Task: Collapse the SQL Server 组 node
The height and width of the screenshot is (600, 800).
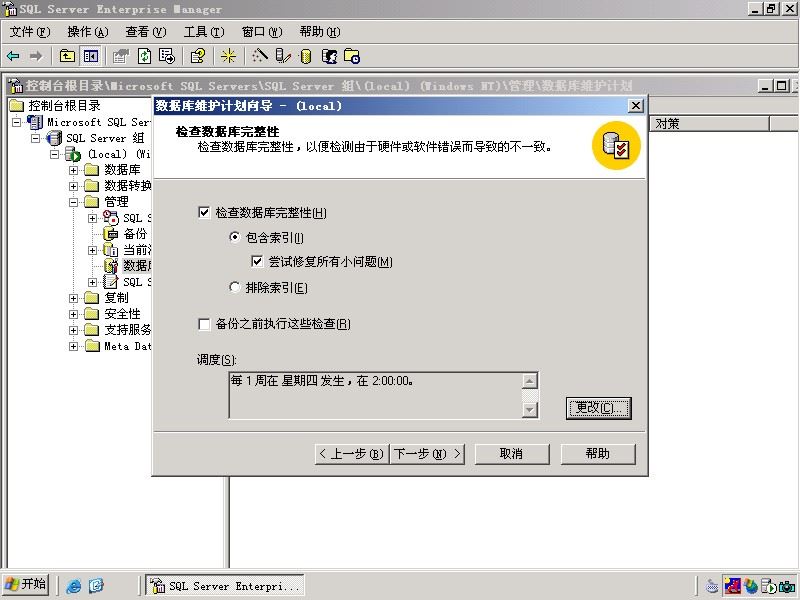Action: coord(35,138)
